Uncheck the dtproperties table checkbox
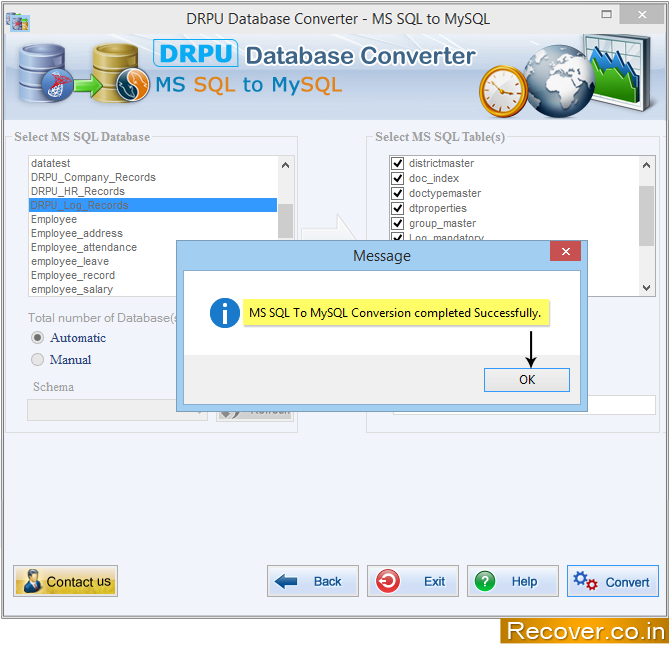This screenshot has height=647, width=670. pos(397,208)
